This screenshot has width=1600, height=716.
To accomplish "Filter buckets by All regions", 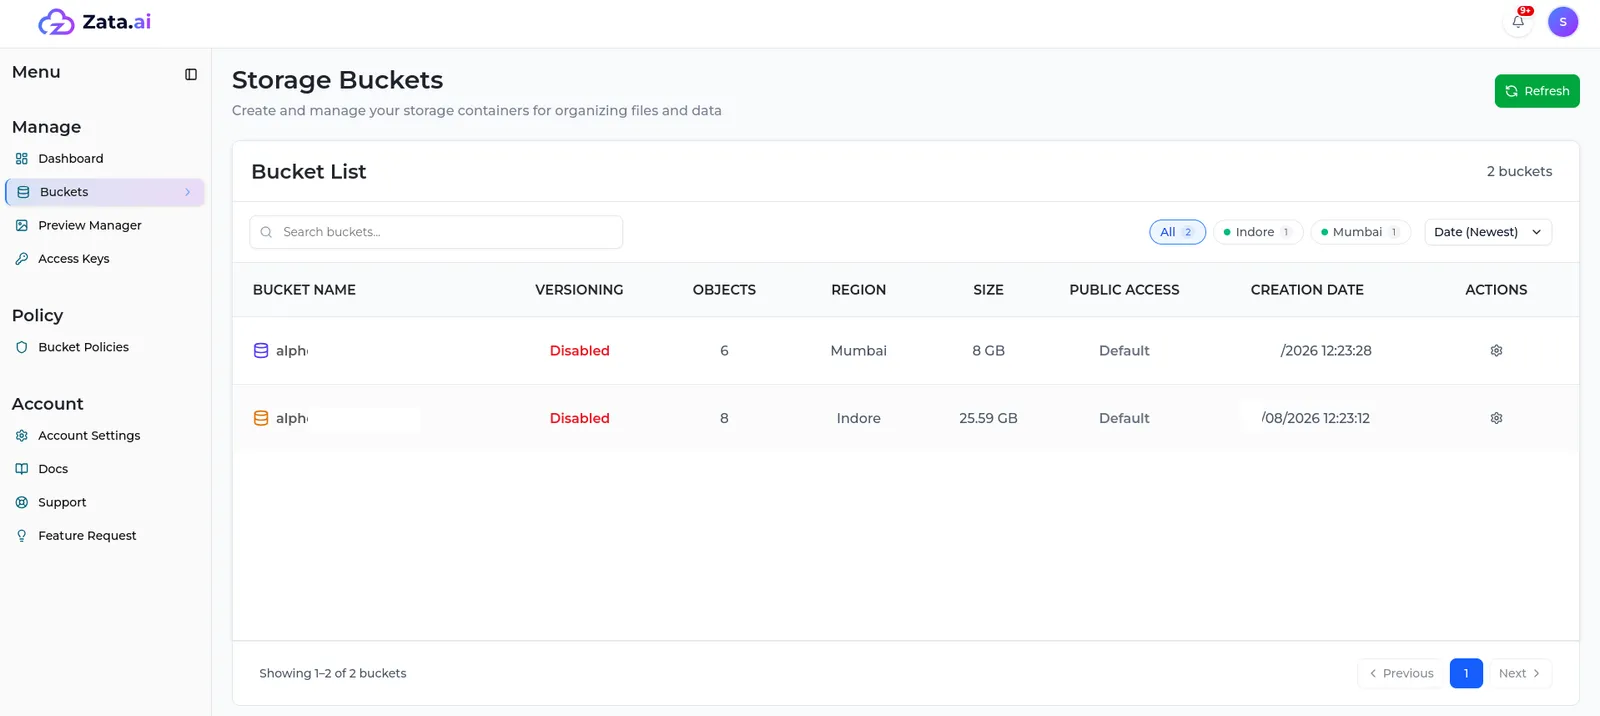I will coord(1177,232).
